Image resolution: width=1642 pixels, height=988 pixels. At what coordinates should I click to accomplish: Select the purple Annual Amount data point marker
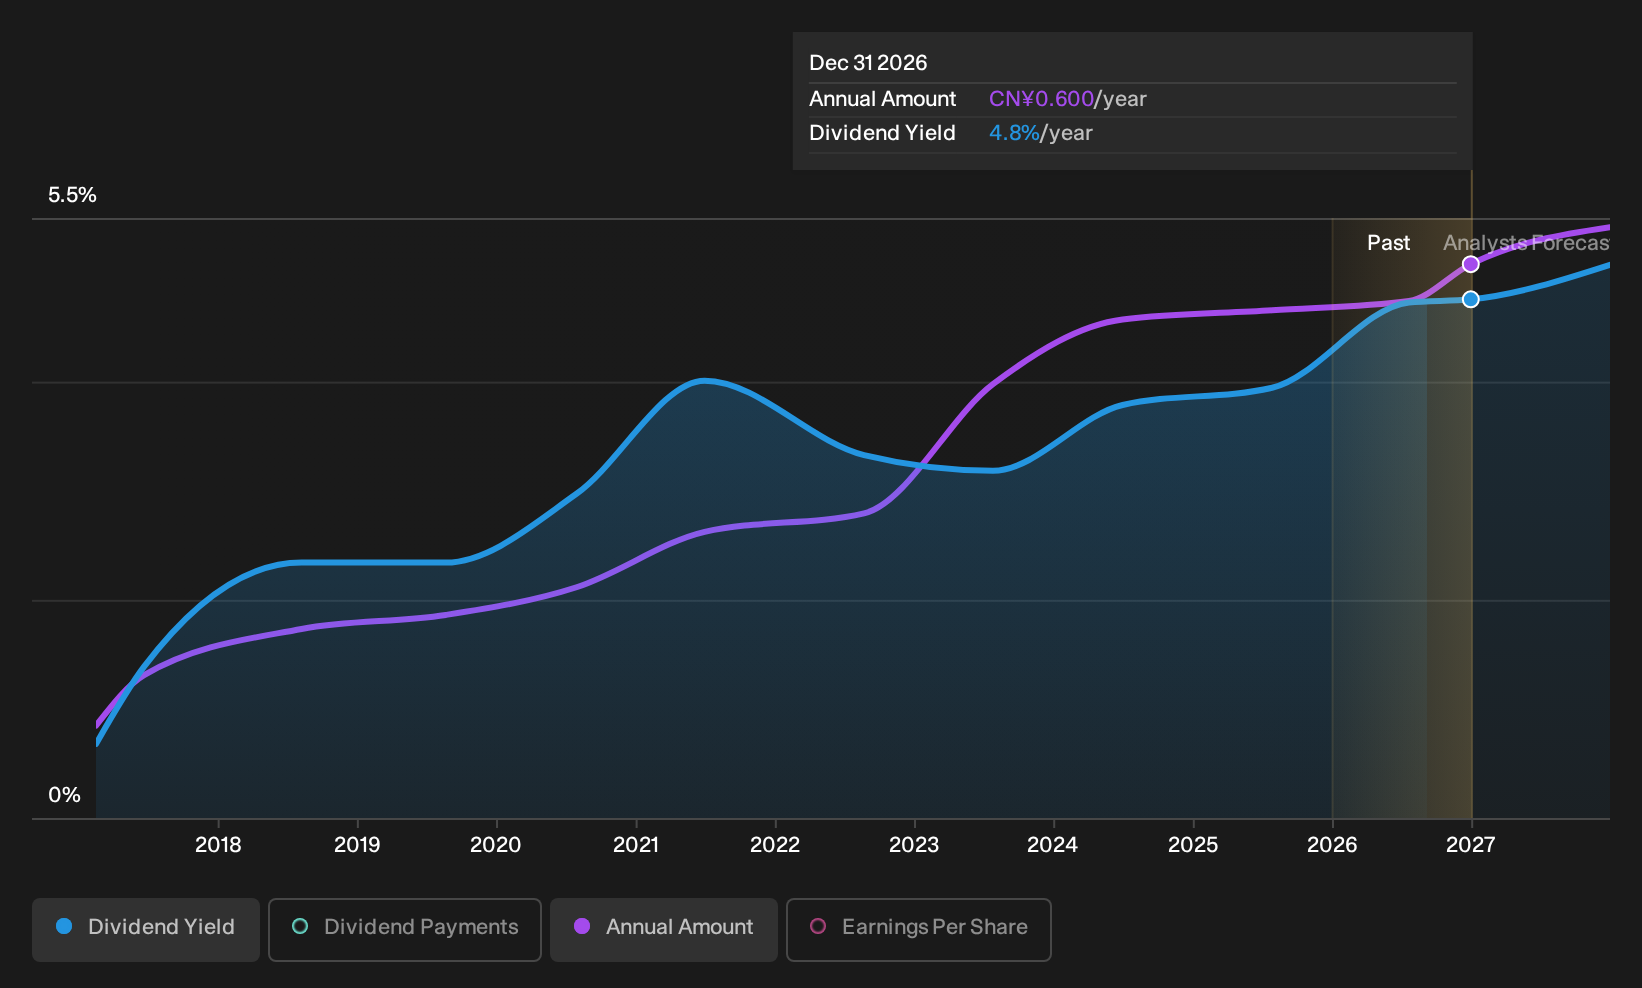1471,264
